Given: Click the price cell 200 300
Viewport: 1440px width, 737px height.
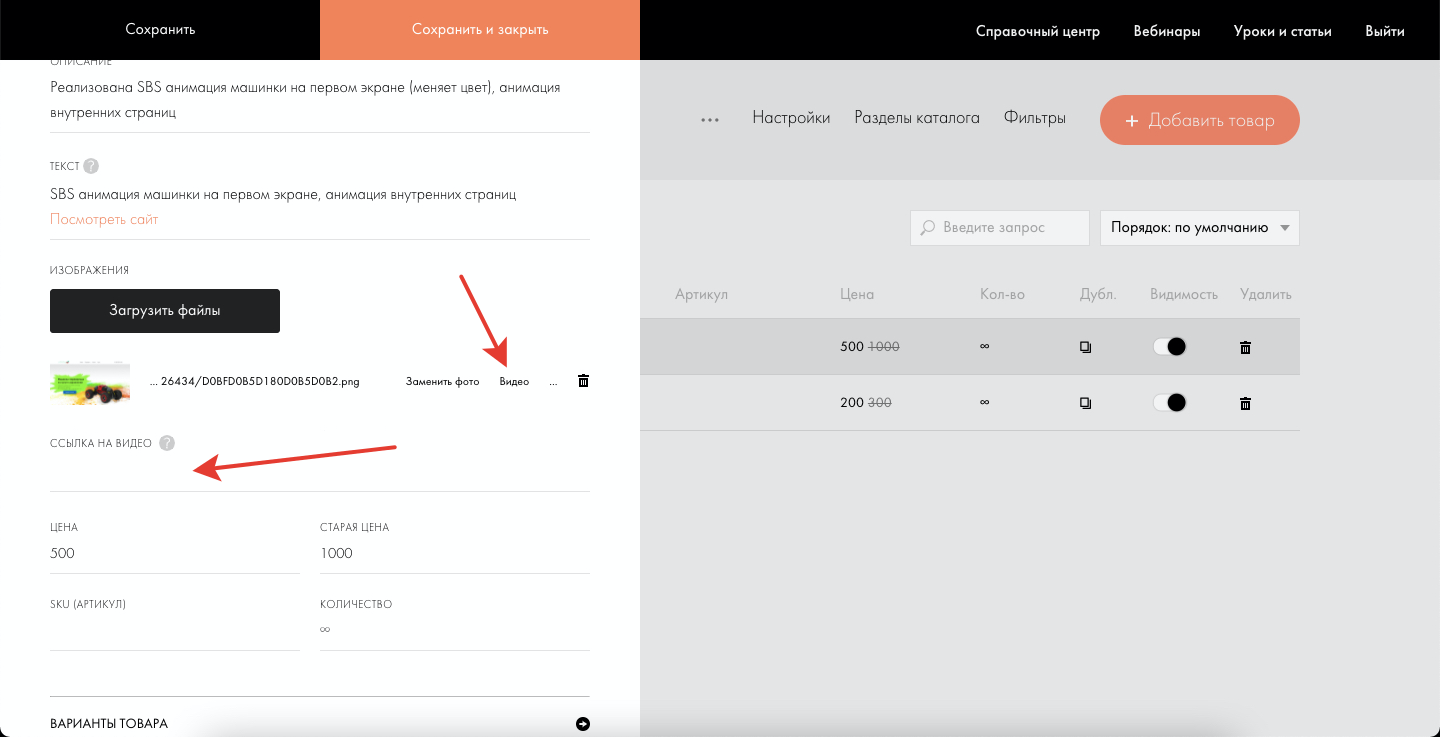Looking at the screenshot, I should coord(866,402).
